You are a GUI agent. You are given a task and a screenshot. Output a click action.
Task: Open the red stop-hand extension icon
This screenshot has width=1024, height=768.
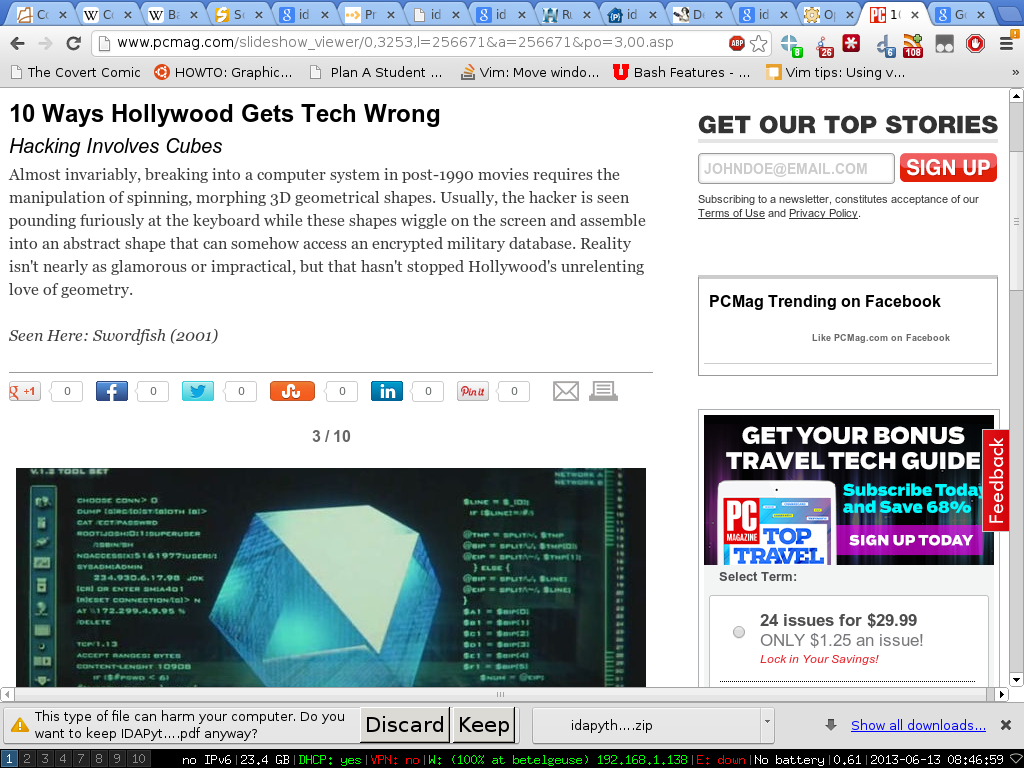pyautogui.click(x=975, y=44)
